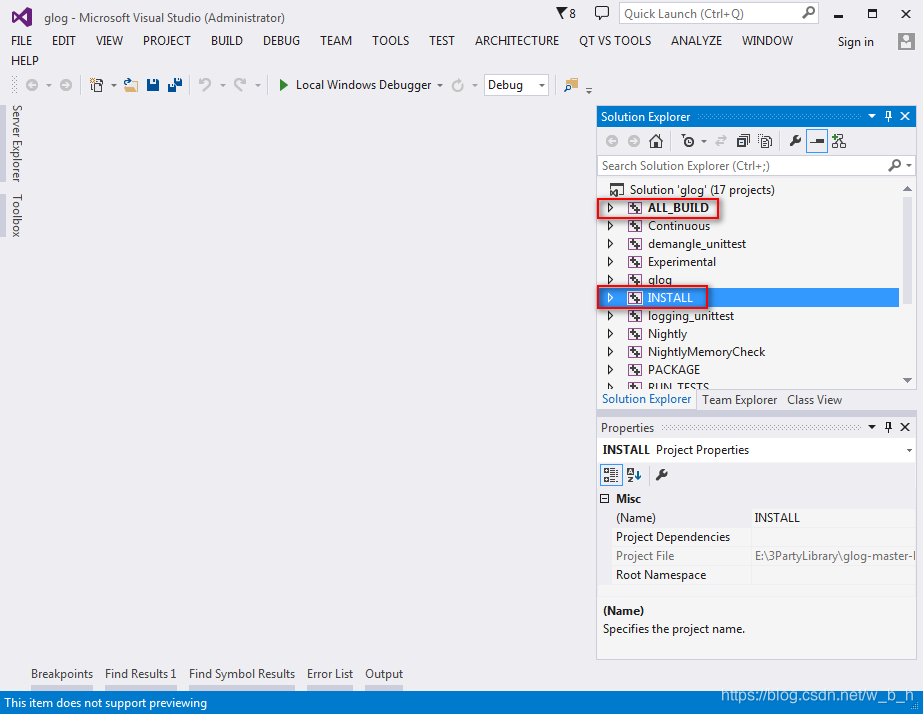This screenshot has width=923, height=714.
Task: Toggle Alphabetical sort in Properties panel
Action: point(634,474)
